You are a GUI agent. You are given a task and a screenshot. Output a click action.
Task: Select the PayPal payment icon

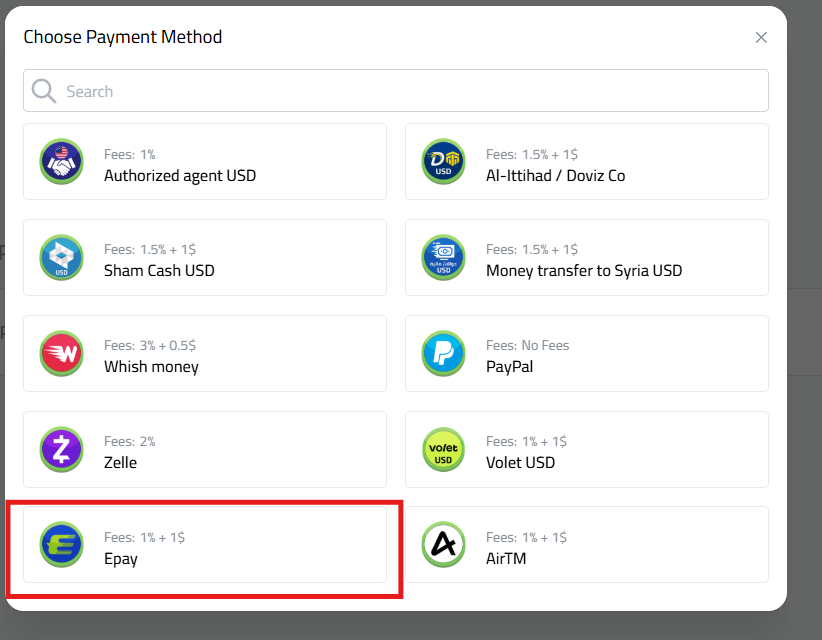(x=443, y=353)
